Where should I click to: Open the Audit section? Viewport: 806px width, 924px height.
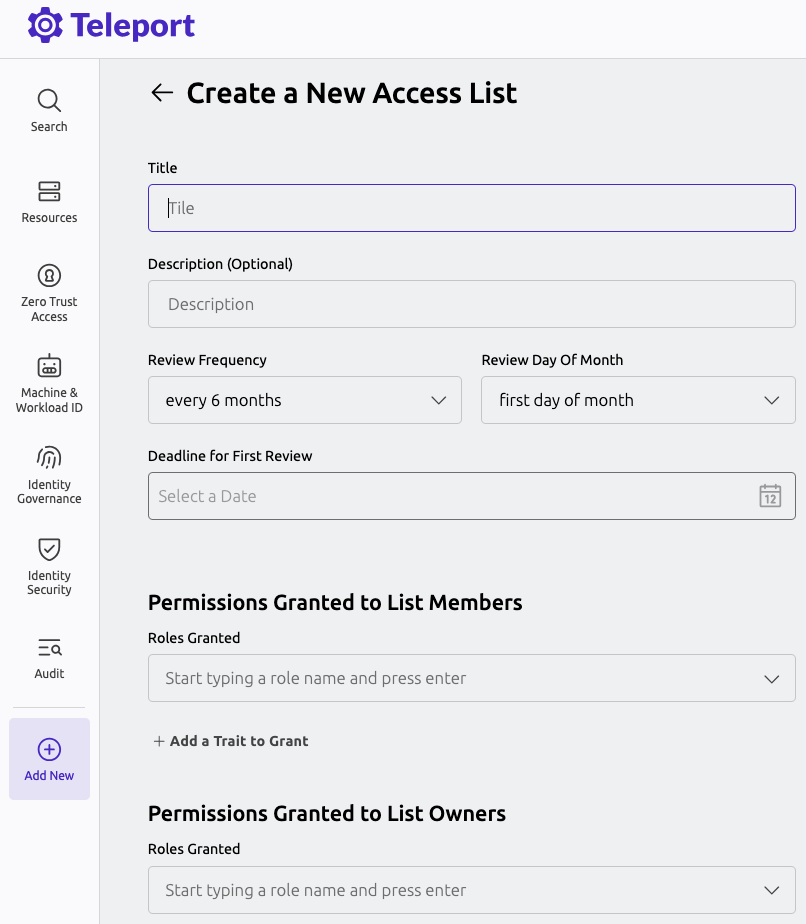coord(48,655)
